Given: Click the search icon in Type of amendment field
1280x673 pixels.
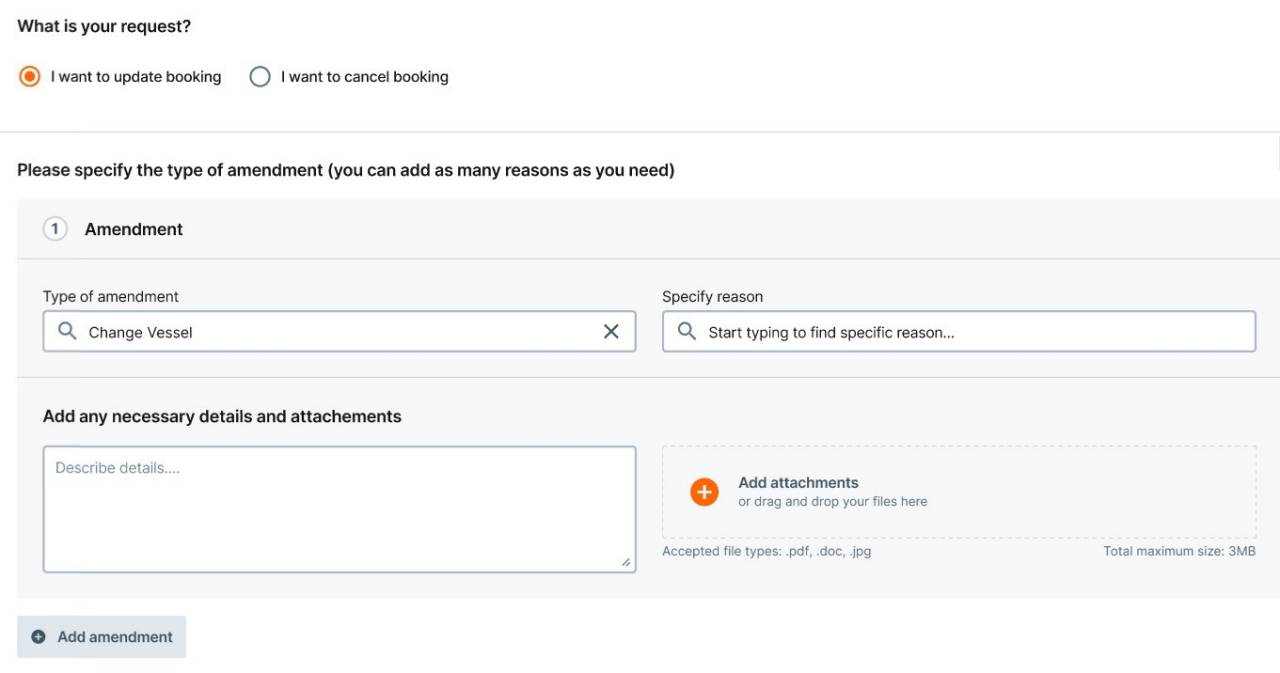Looking at the screenshot, I should pos(67,331).
